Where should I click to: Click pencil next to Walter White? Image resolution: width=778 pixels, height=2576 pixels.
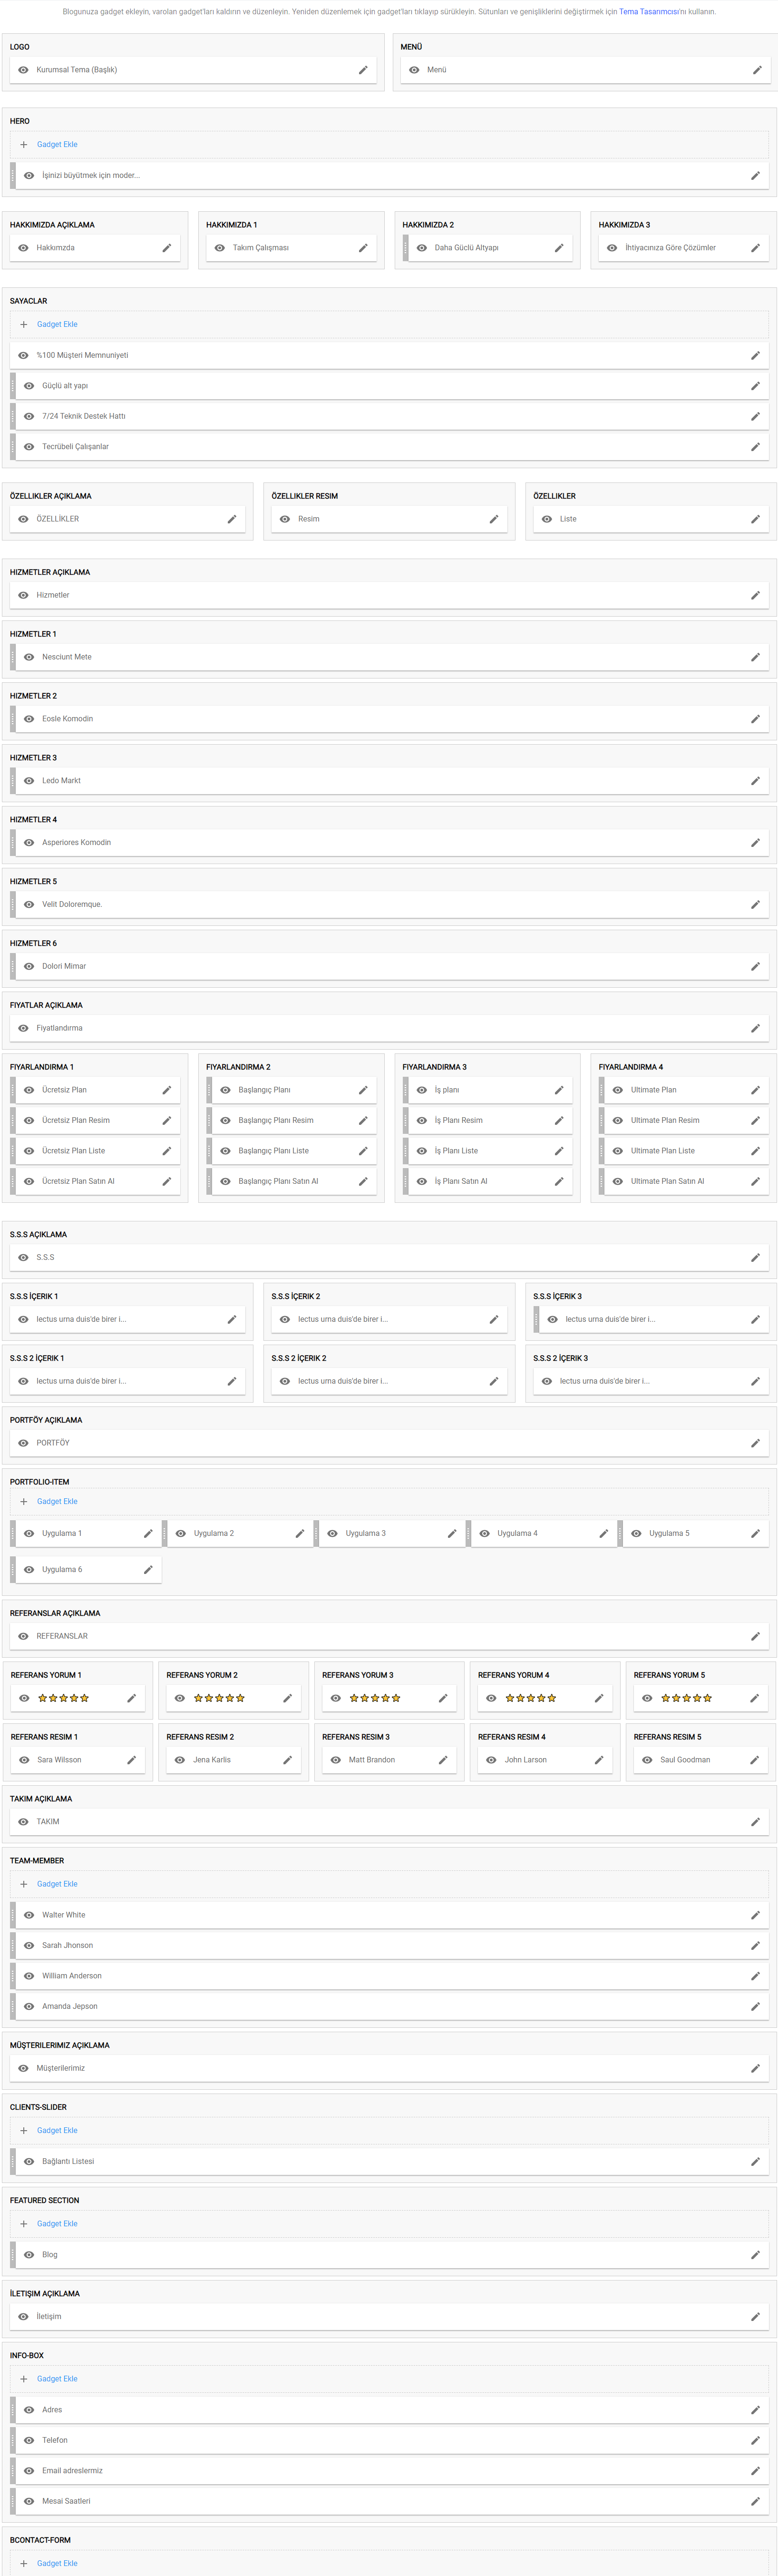pos(755,1915)
